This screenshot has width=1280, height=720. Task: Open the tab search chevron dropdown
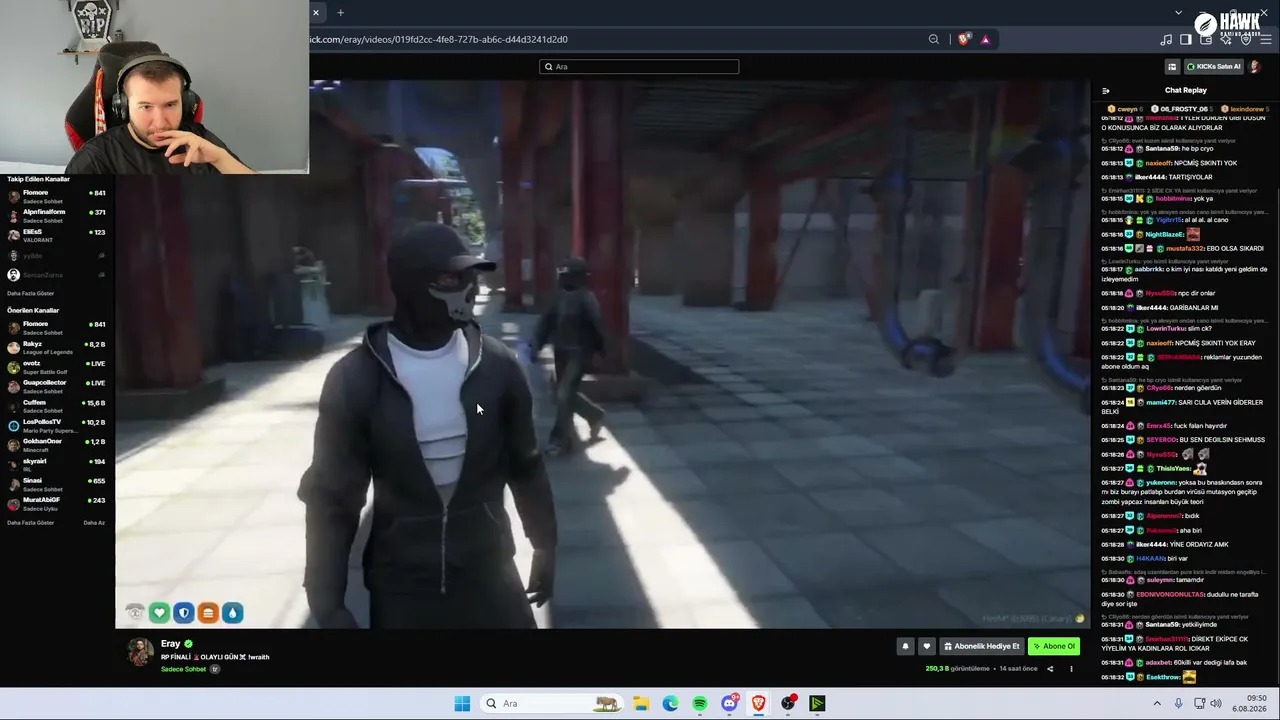[1178, 12]
